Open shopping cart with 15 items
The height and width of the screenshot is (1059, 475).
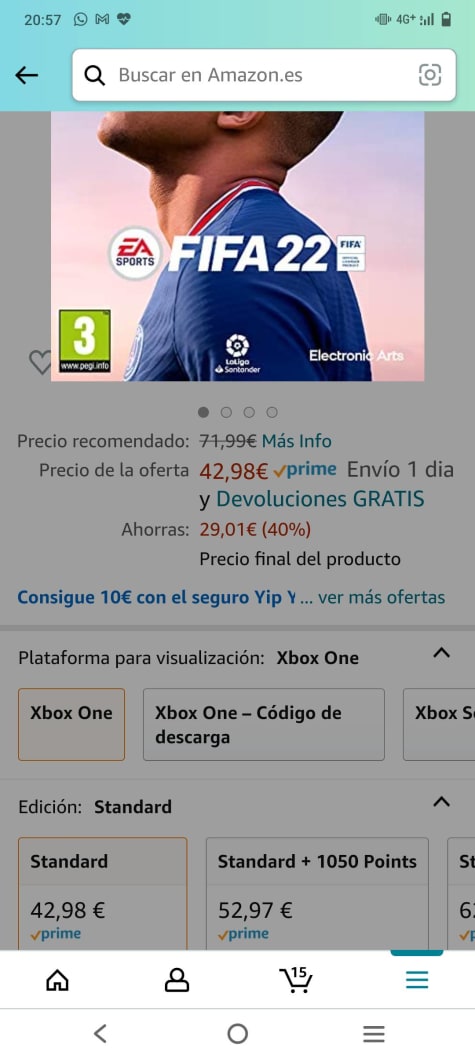pyautogui.click(x=296, y=979)
